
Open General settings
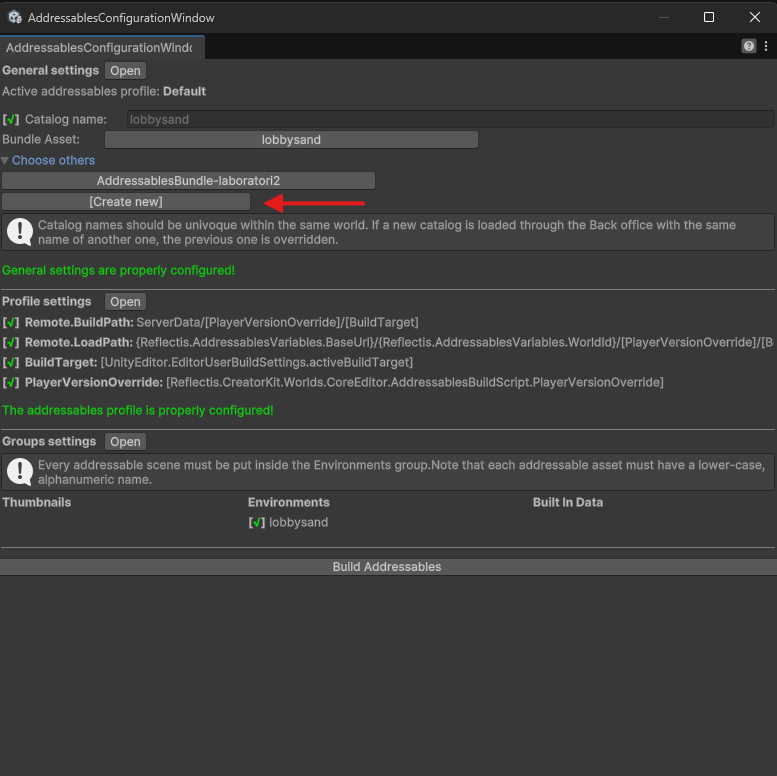point(125,71)
